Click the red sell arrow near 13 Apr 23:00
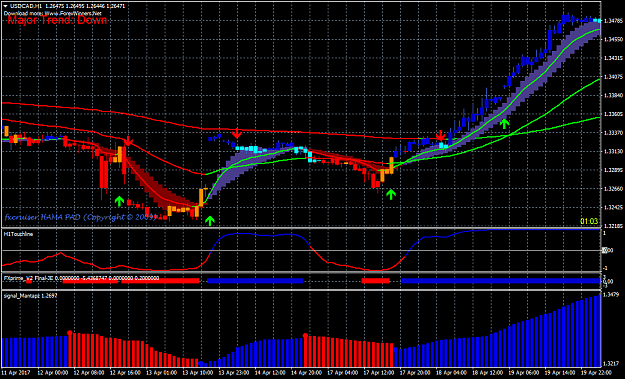This screenshot has width=625, height=379. [x=237, y=134]
